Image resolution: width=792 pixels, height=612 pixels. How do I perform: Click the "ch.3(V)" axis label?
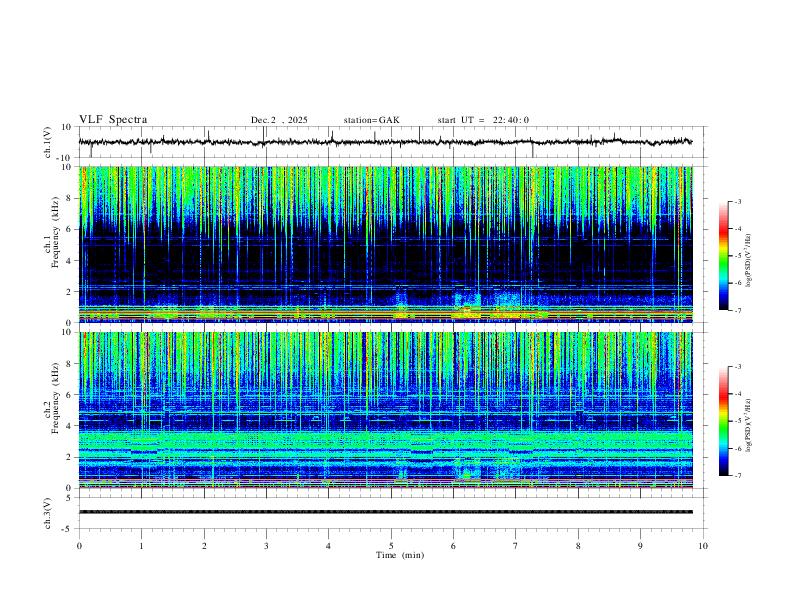(48, 513)
